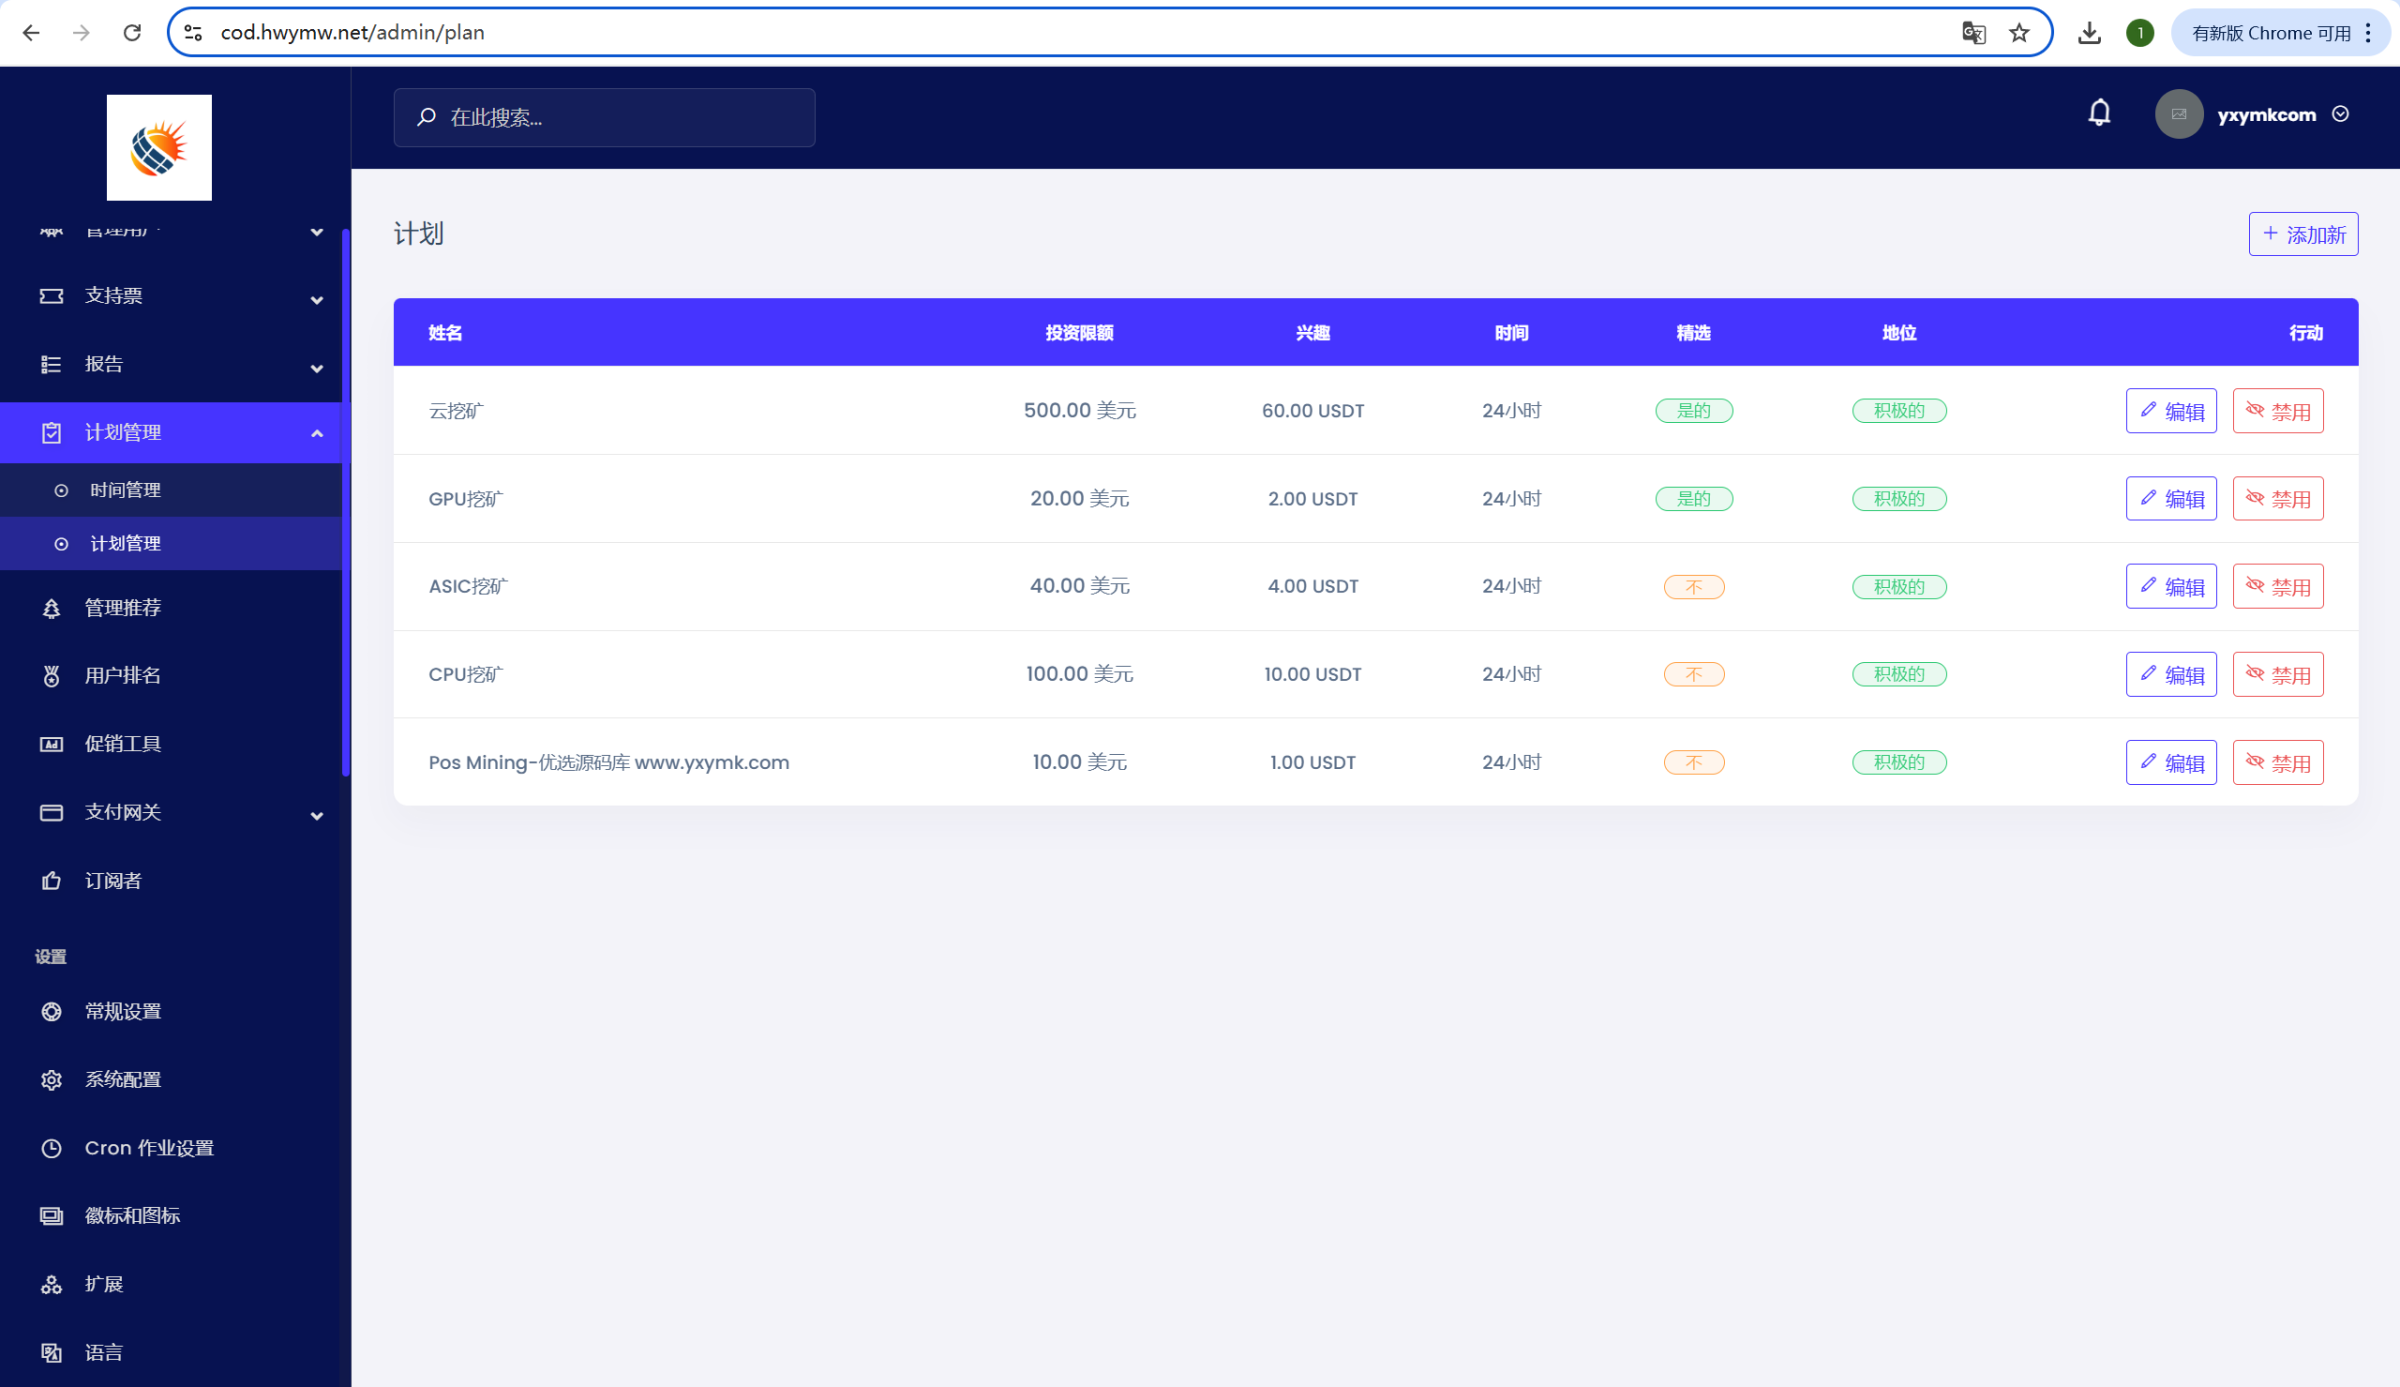
Task: Click the 在此搜索 search field
Action: (x=604, y=118)
